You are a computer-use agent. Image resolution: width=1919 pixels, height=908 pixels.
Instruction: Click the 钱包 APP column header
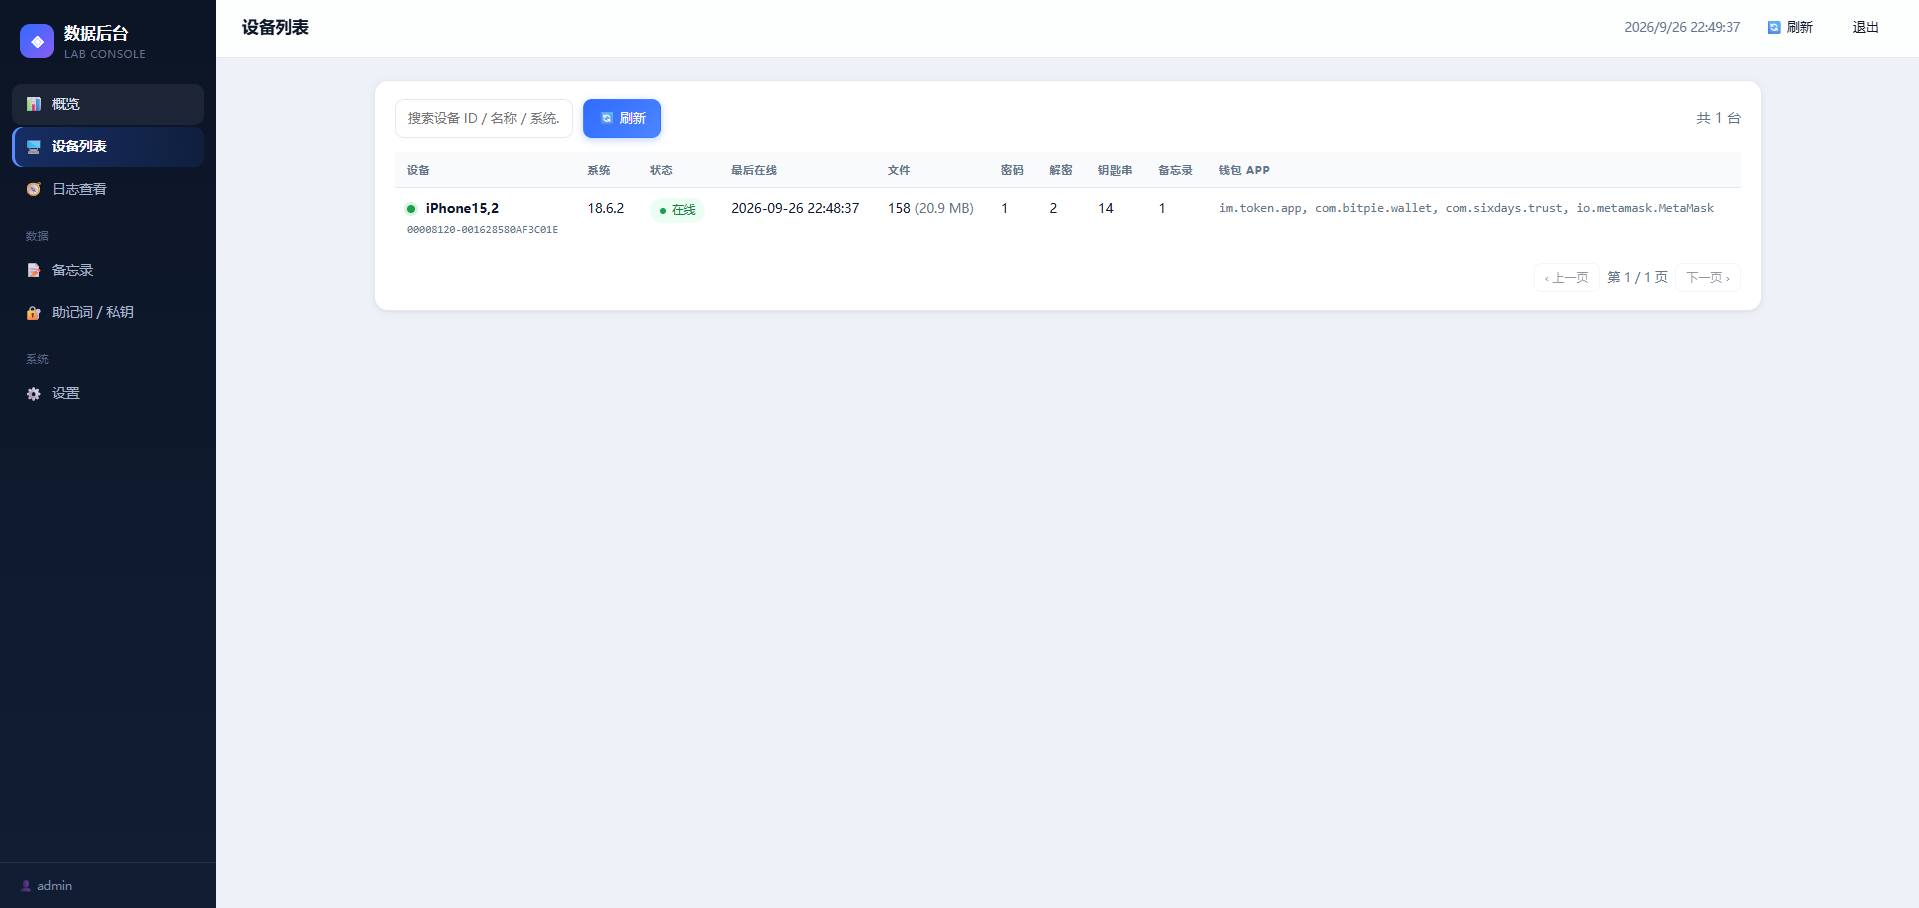click(1244, 170)
